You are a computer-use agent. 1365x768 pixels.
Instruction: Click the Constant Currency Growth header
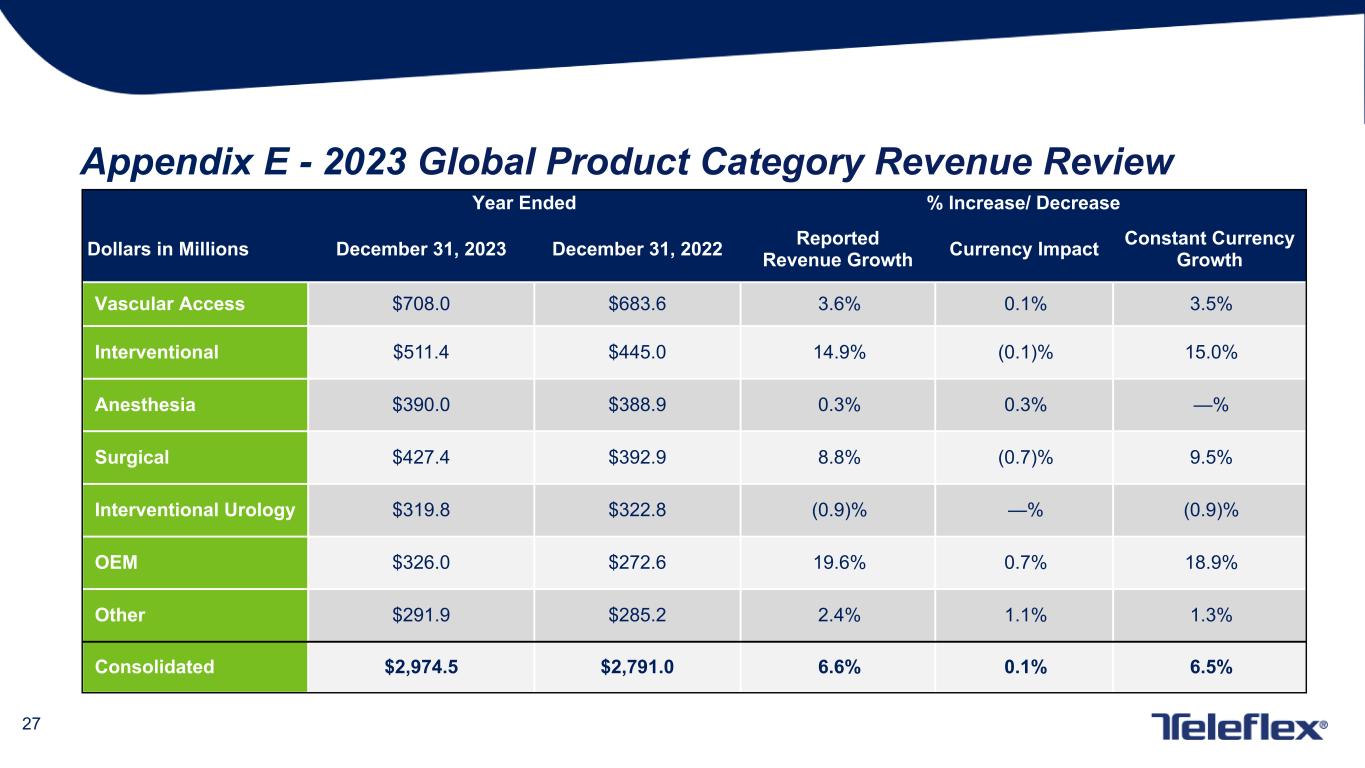(1209, 250)
